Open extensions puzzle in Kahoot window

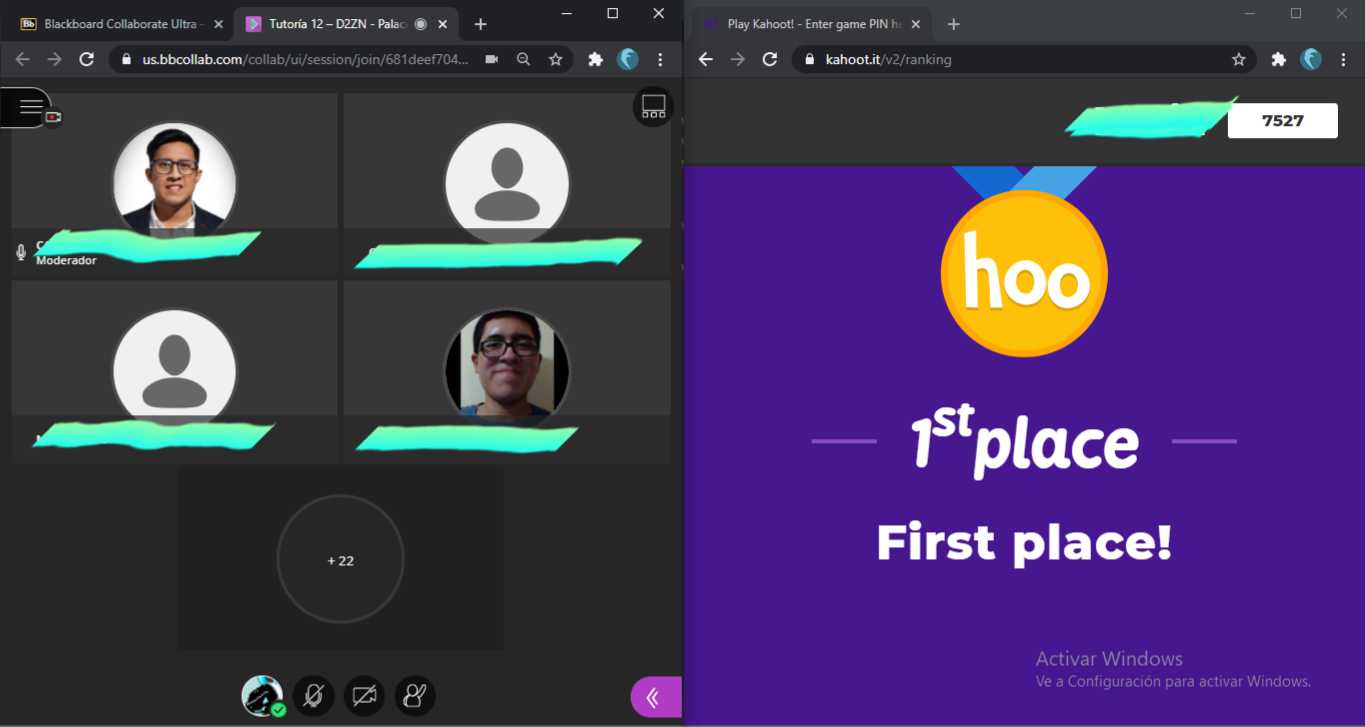click(x=1278, y=59)
